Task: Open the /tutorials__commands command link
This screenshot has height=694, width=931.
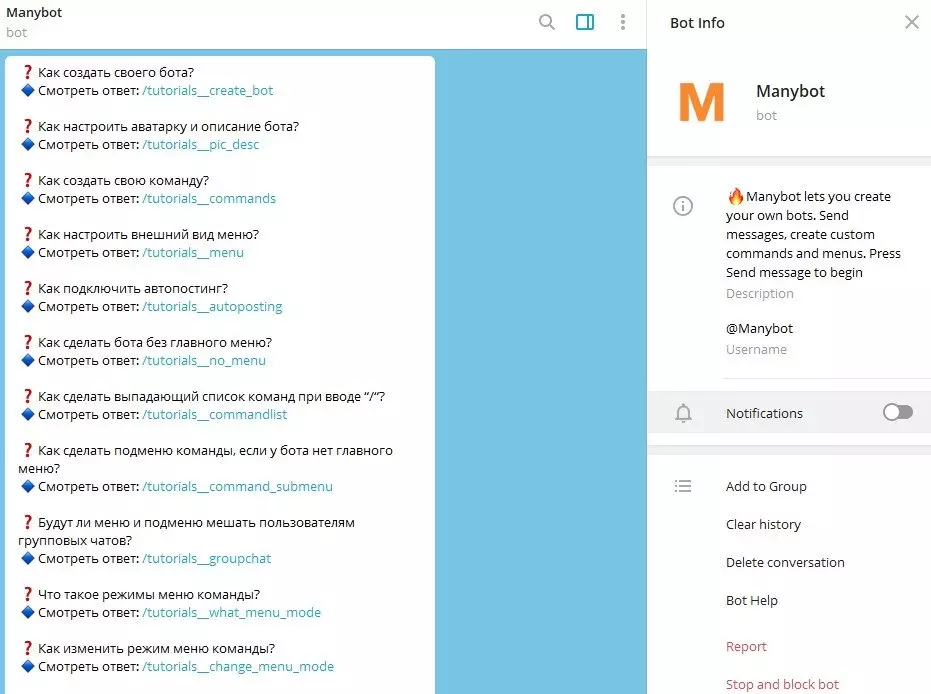Action: click(209, 198)
